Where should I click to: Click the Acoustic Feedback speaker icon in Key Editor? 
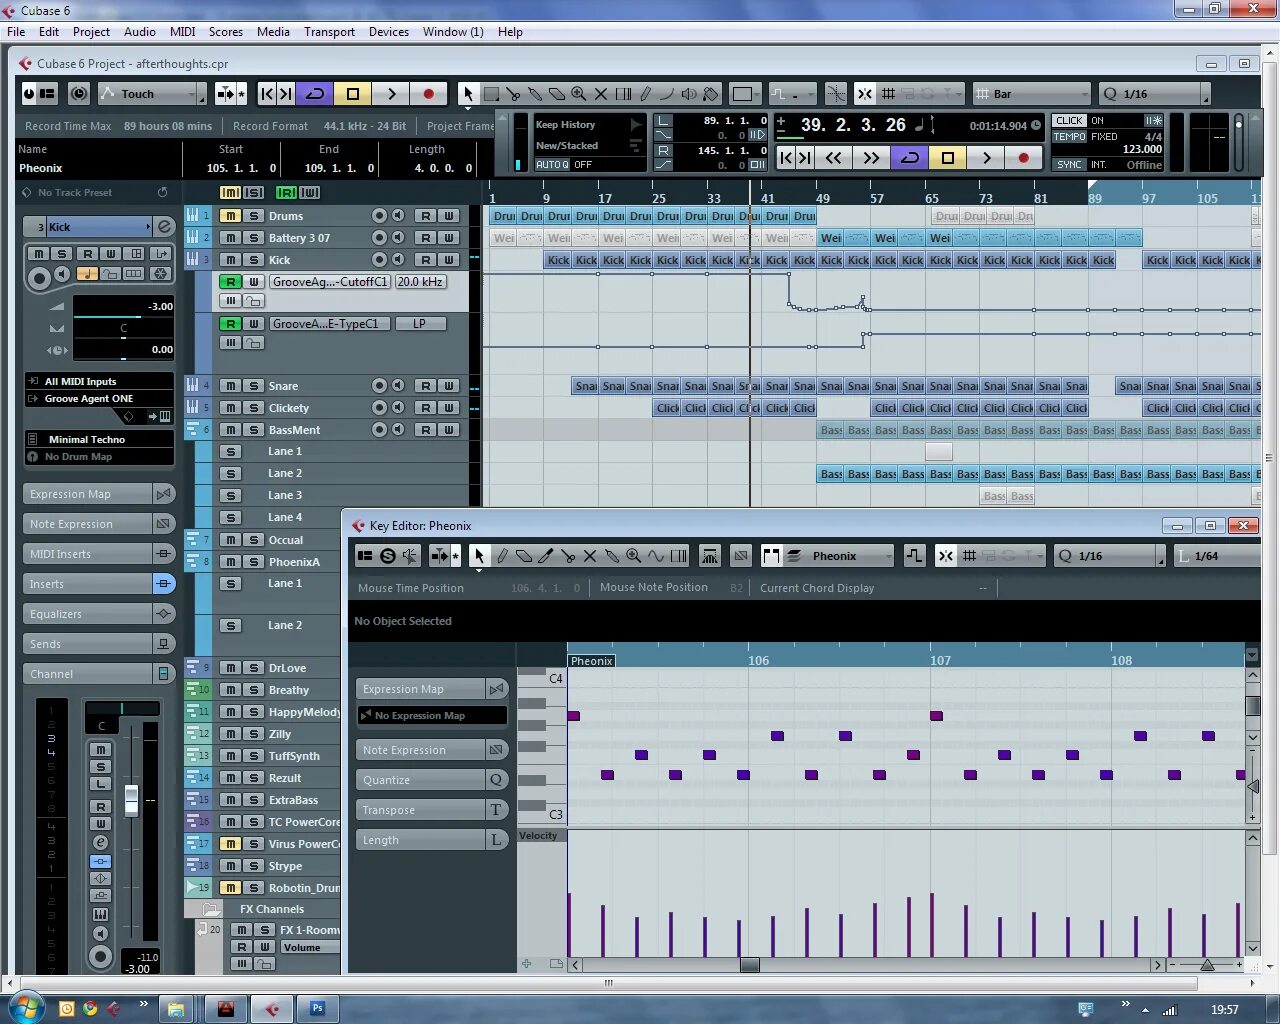tap(410, 556)
